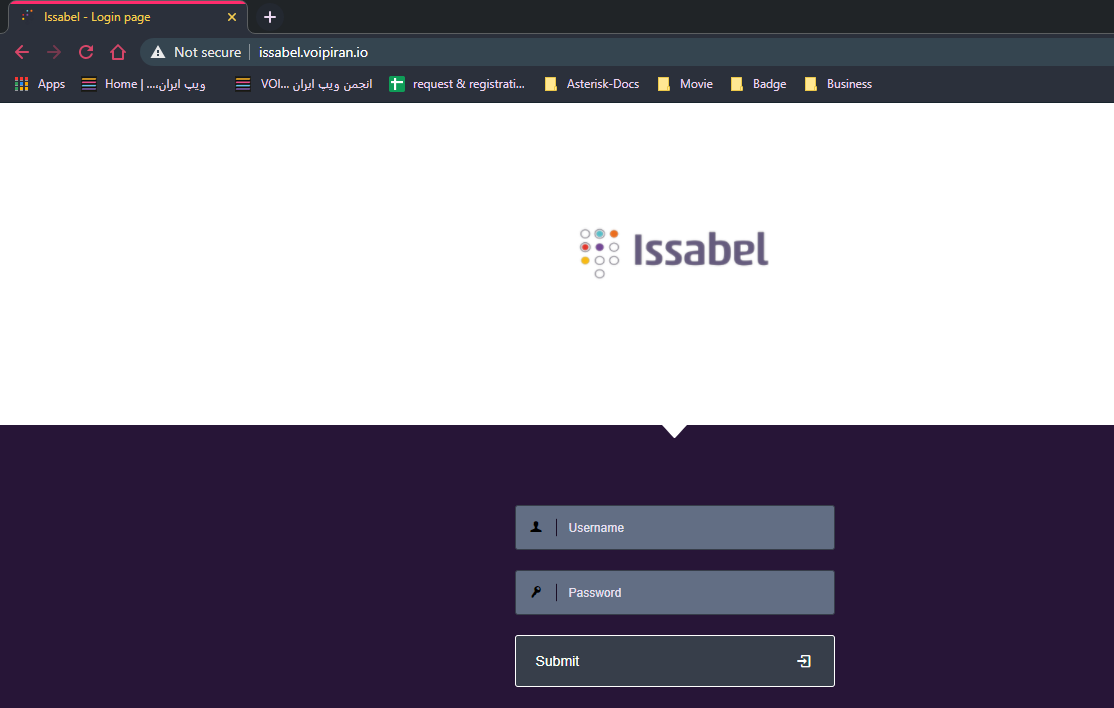This screenshot has height=708, width=1114.
Task: Open the Badge bookmark folder
Action: click(759, 84)
